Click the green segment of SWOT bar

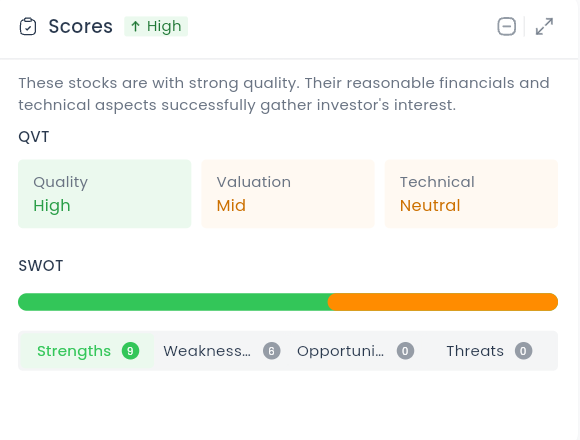pyautogui.click(x=173, y=302)
